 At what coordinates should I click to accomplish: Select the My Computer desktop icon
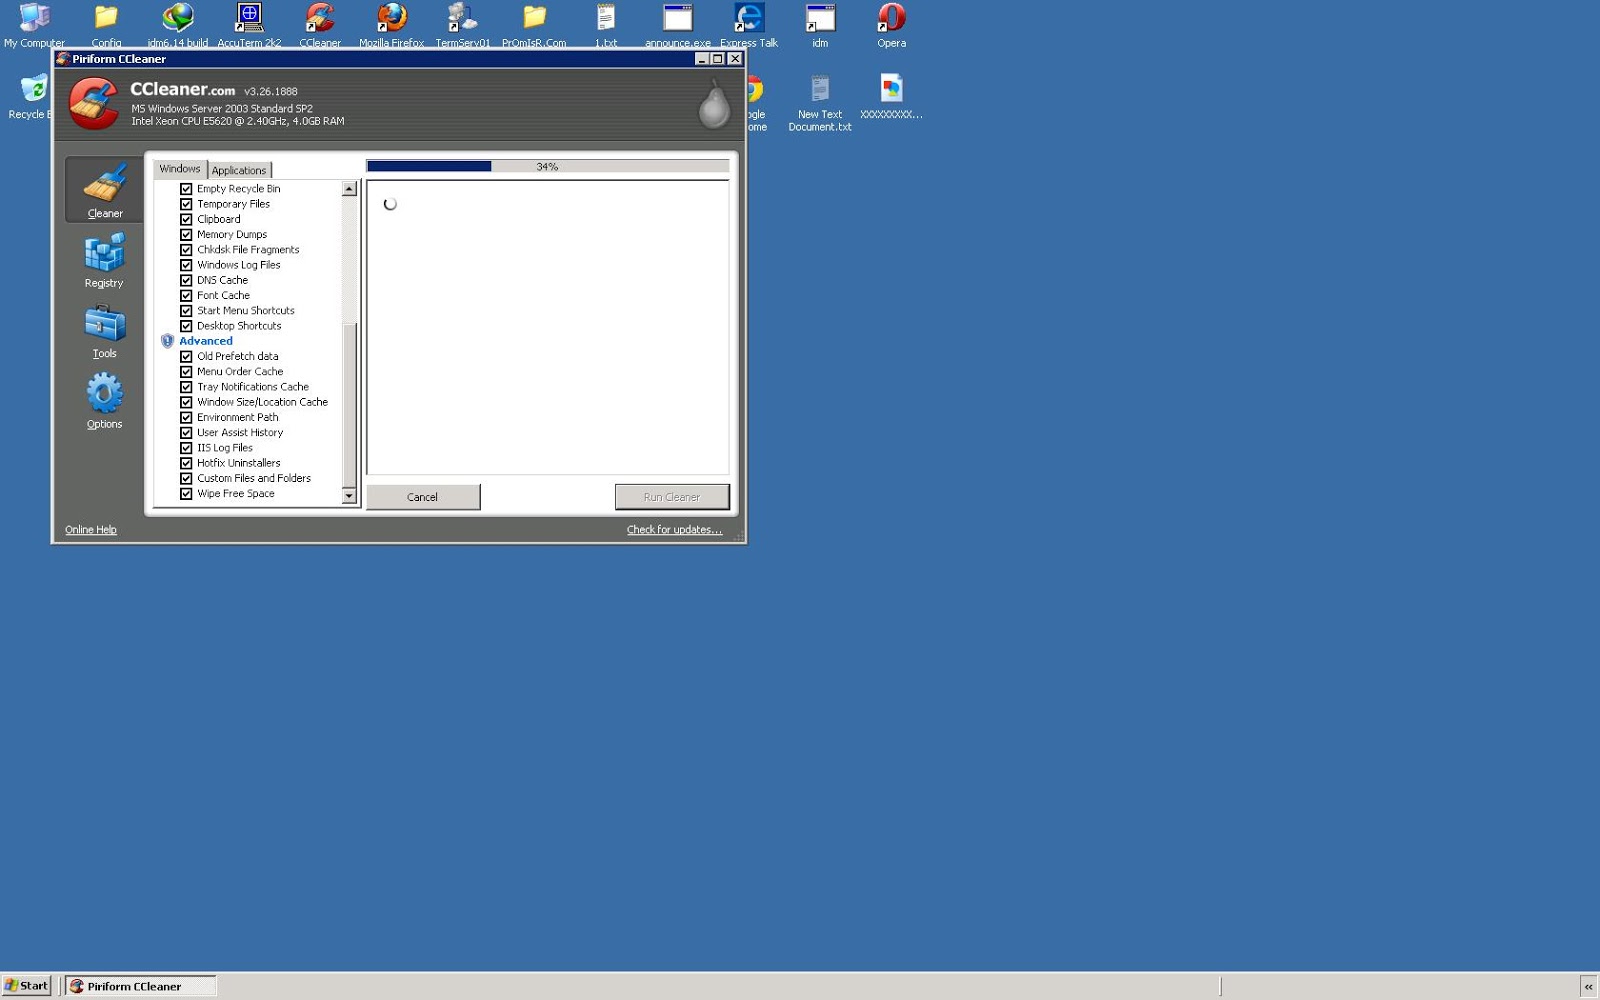click(34, 26)
